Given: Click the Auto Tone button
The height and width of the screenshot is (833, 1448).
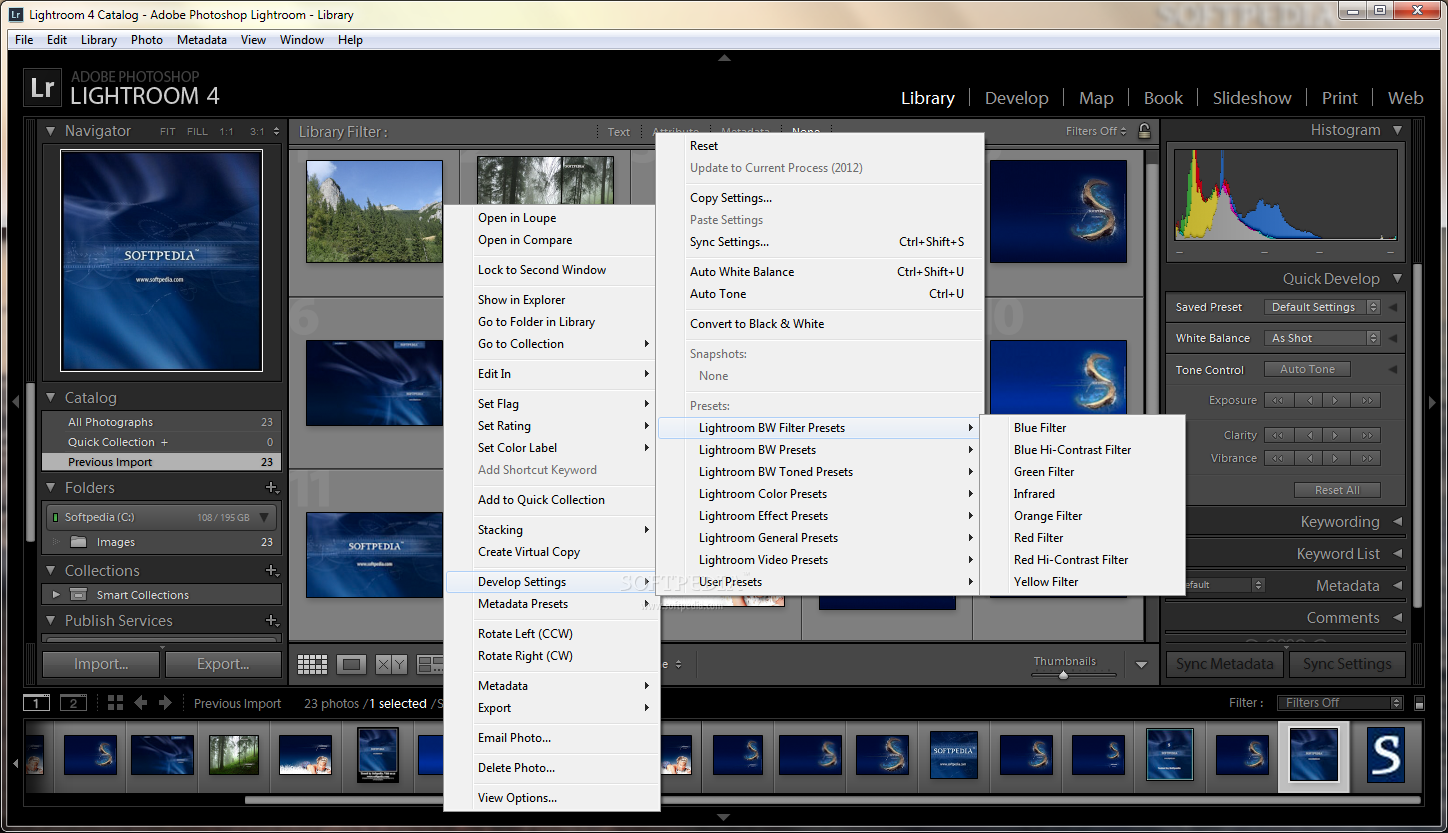Looking at the screenshot, I should [x=1307, y=369].
